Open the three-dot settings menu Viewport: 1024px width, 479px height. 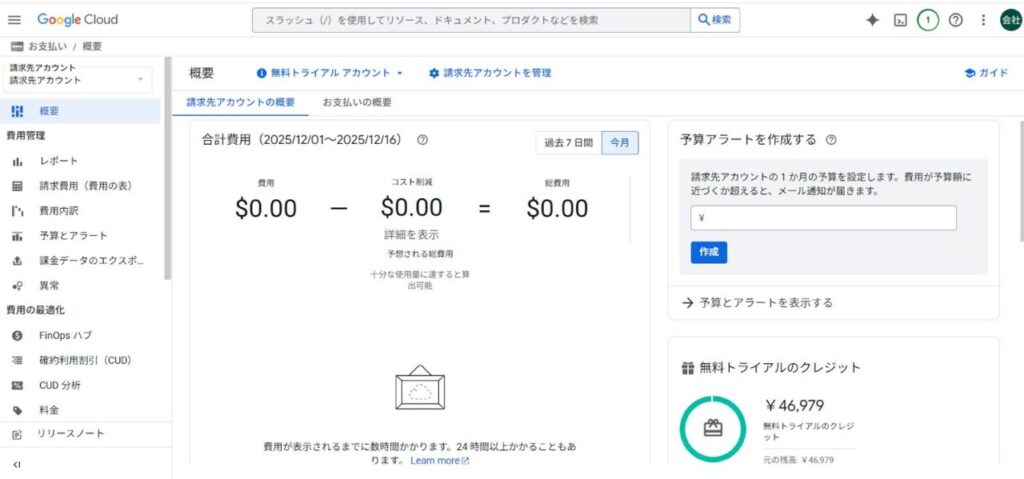pos(983,20)
